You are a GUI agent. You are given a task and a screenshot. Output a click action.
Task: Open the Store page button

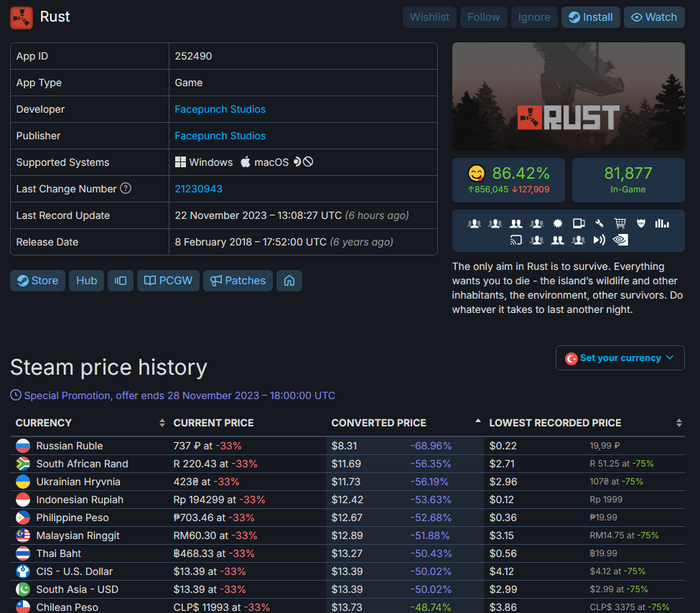pos(38,281)
